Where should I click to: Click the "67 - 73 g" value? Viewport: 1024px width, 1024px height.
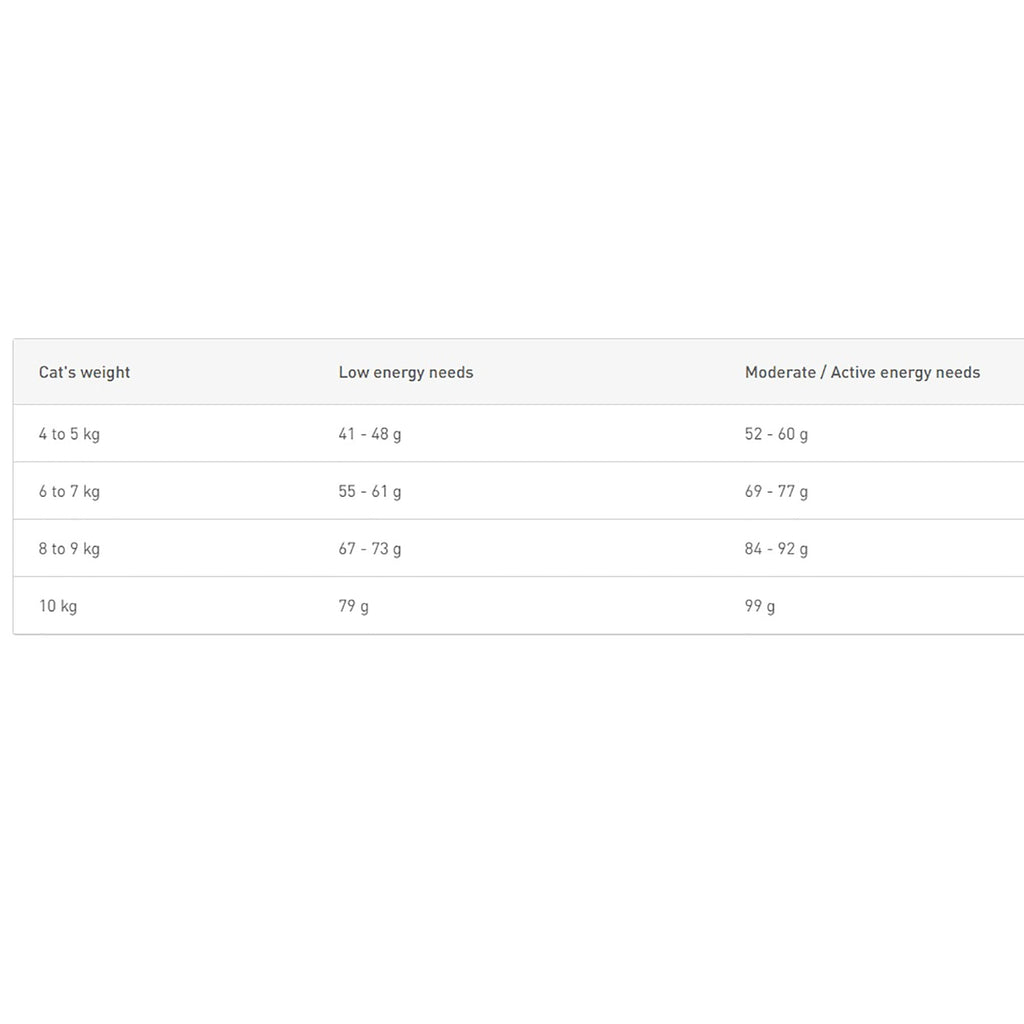point(370,548)
